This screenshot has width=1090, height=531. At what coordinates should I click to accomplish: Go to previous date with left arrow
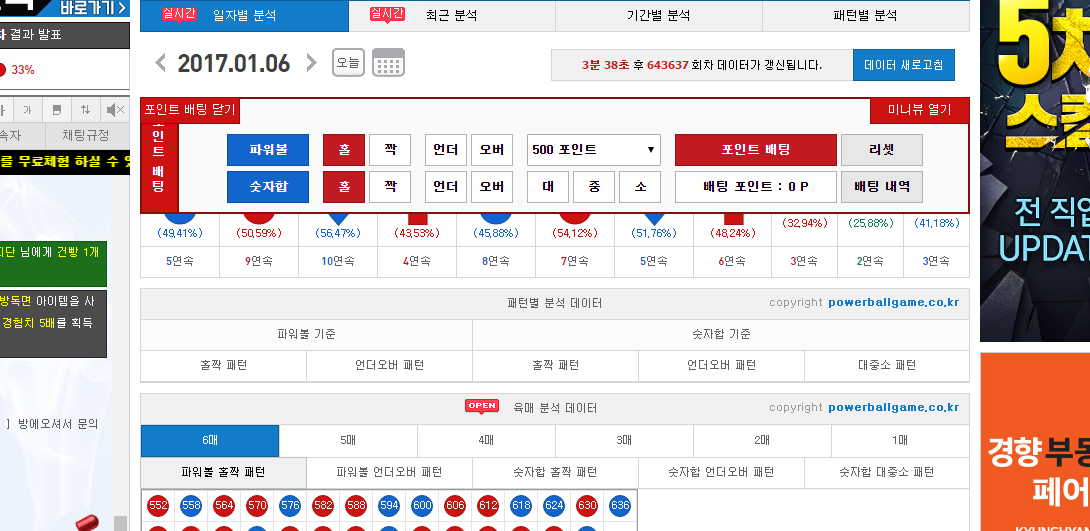point(161,64)
